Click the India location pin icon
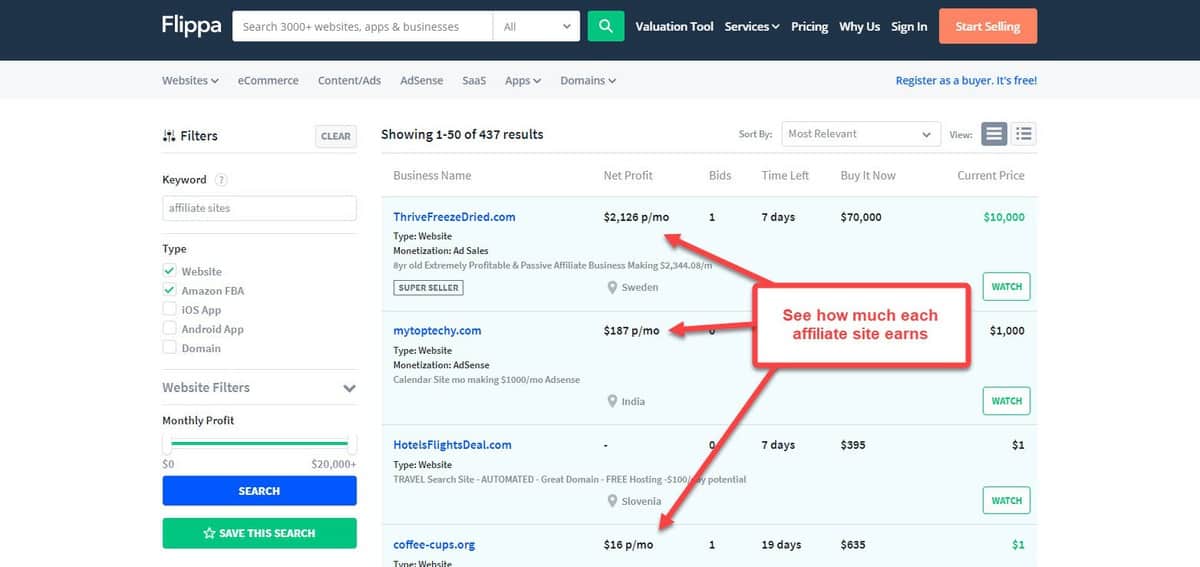 point(612,401)
